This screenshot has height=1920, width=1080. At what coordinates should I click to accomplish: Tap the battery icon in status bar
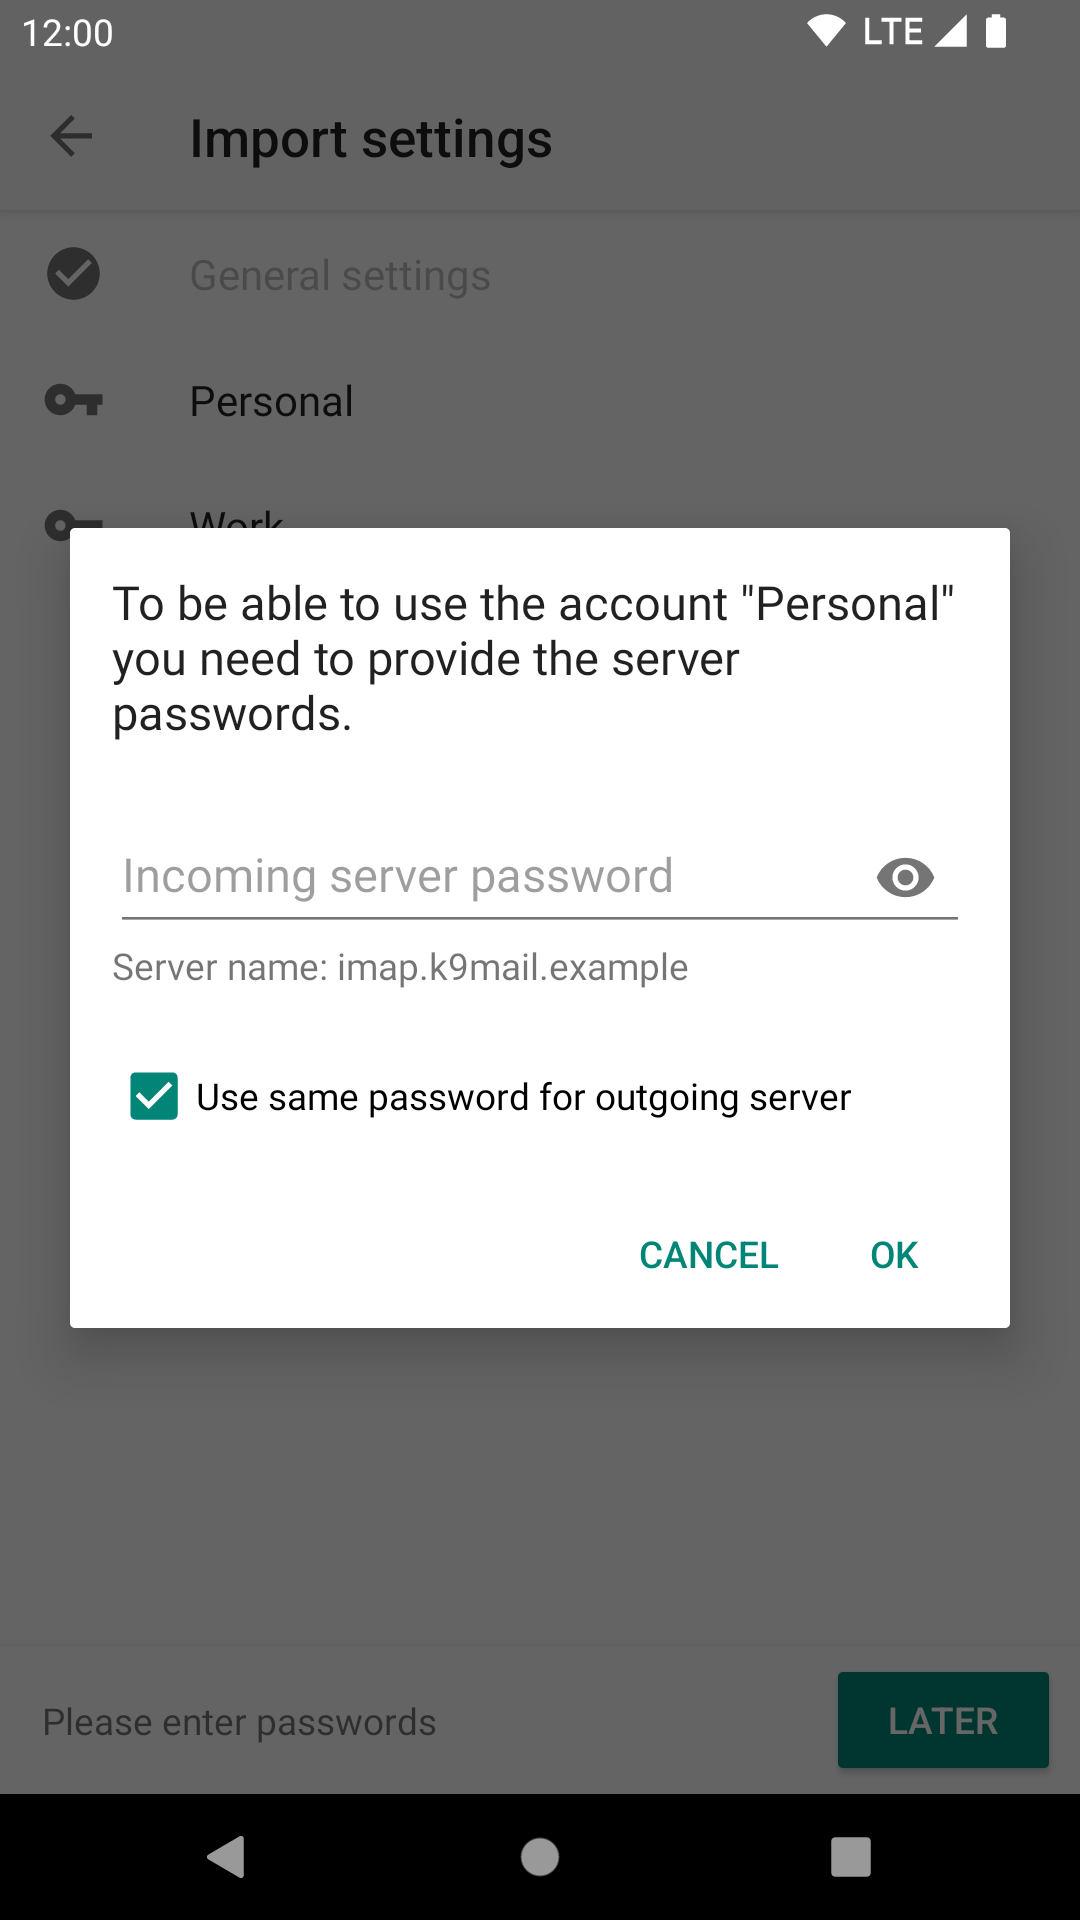point(996,31)
